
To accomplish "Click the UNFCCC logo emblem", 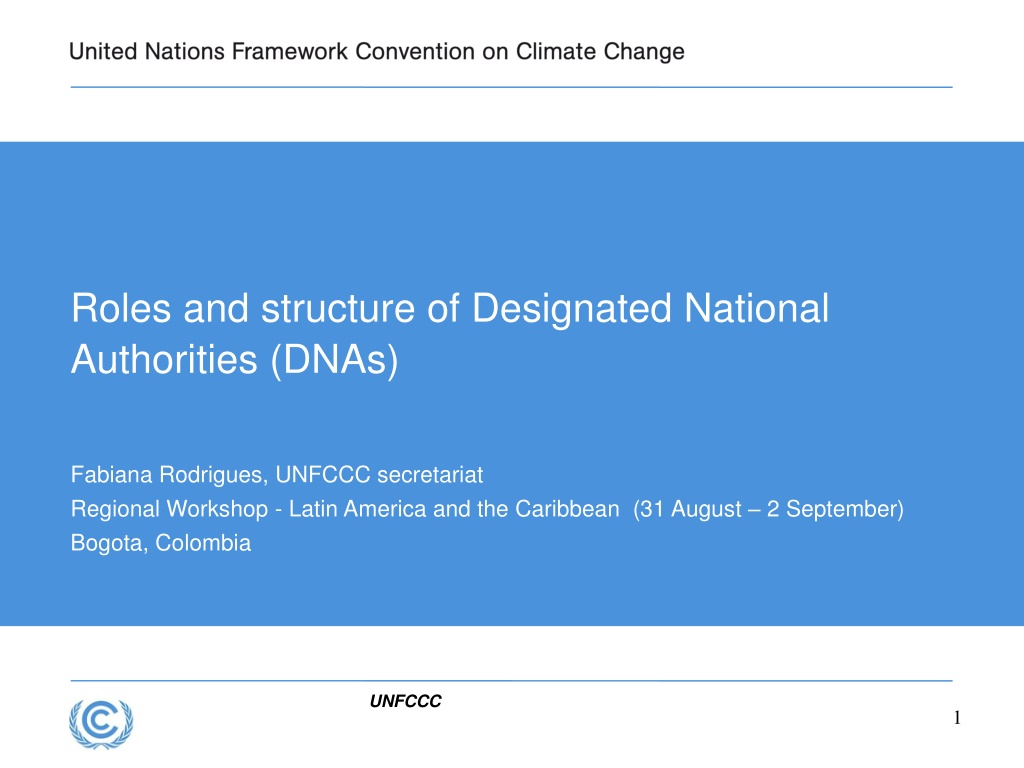I will pyautogui.click(x=101, y=724).
